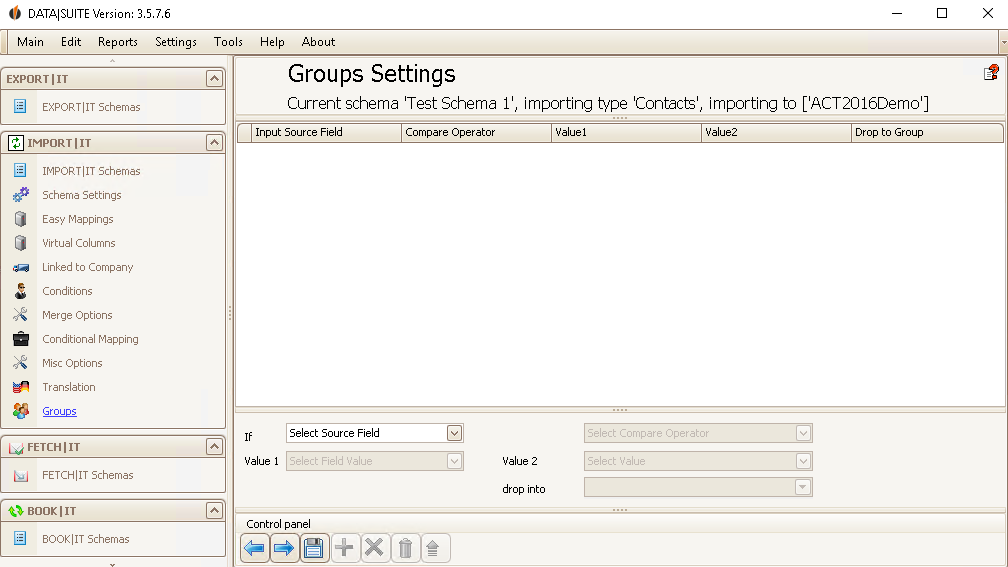Click the Linked to Company truck icon

21,267
